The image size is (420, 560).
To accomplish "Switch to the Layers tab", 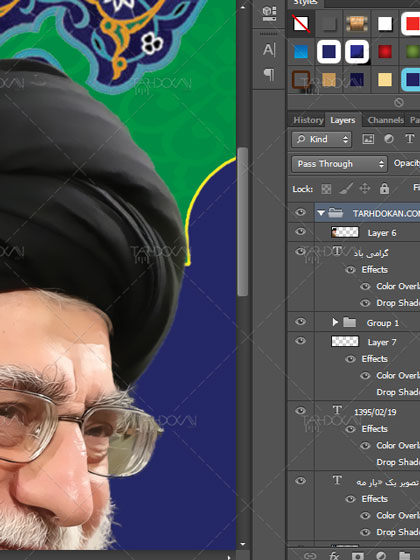I will [x=343, y=120].
